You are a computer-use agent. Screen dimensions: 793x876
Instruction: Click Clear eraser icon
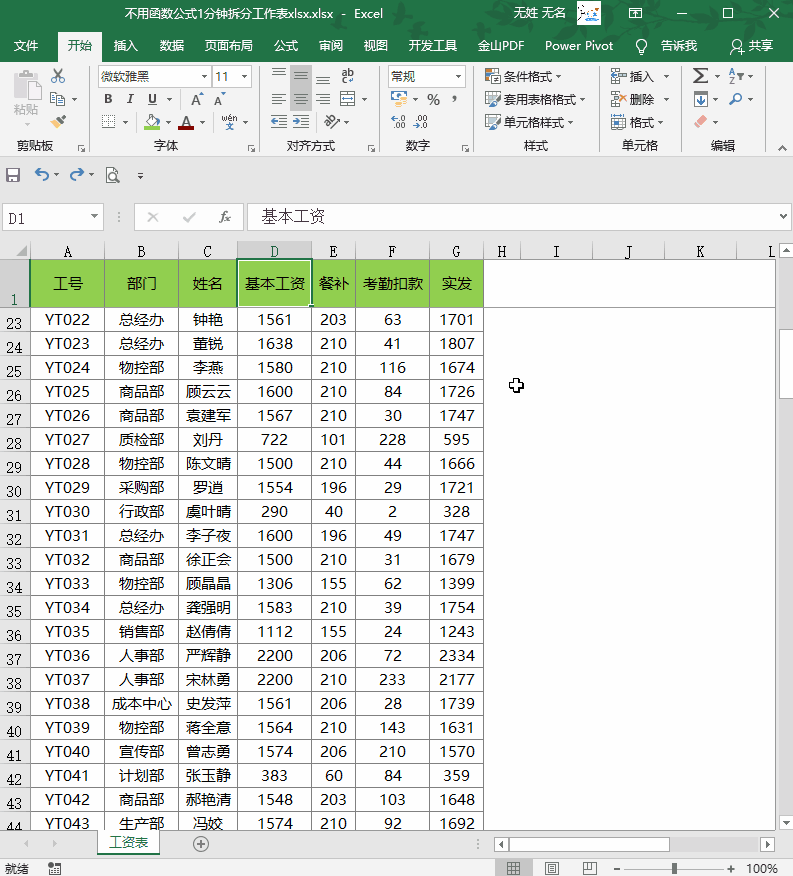tap(700, 122)
